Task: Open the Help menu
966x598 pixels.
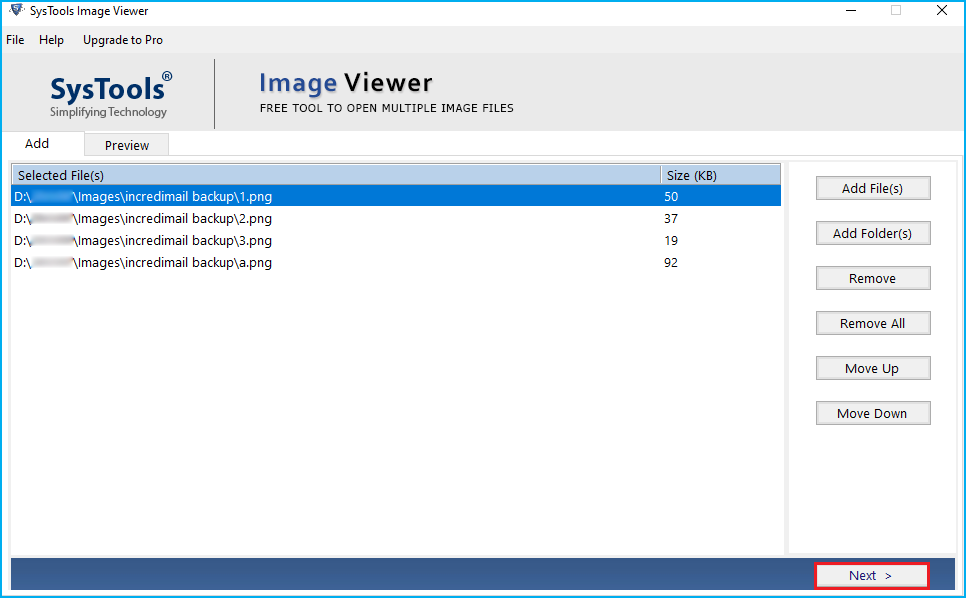Action: pyautogui.click(x=51, y=40)
